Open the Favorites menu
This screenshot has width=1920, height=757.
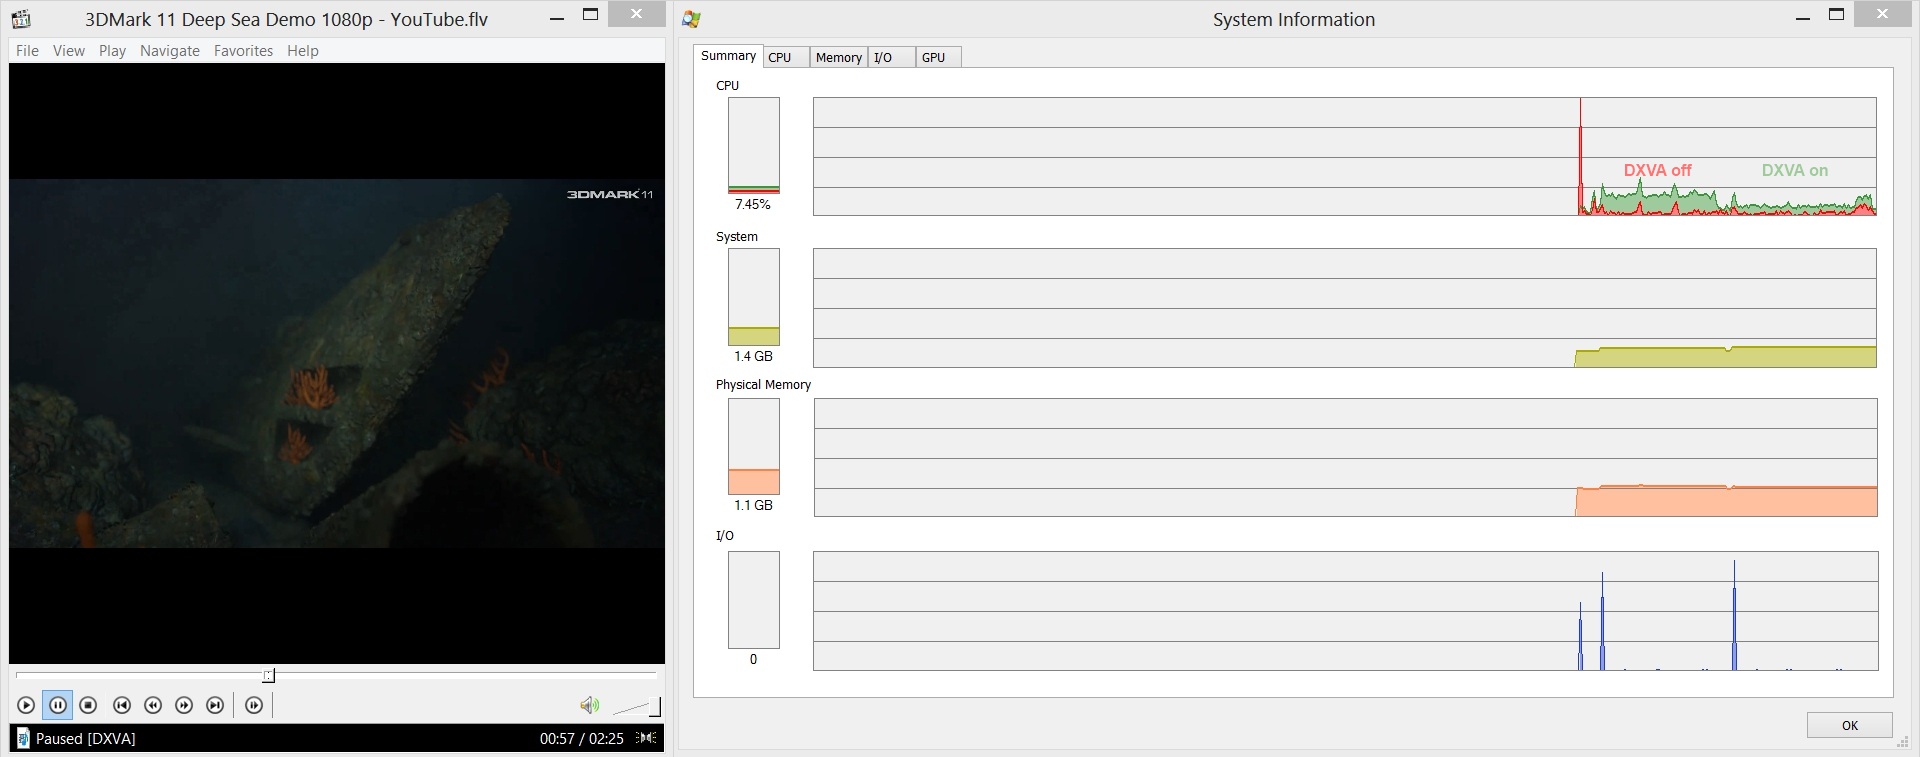point(243,51)
